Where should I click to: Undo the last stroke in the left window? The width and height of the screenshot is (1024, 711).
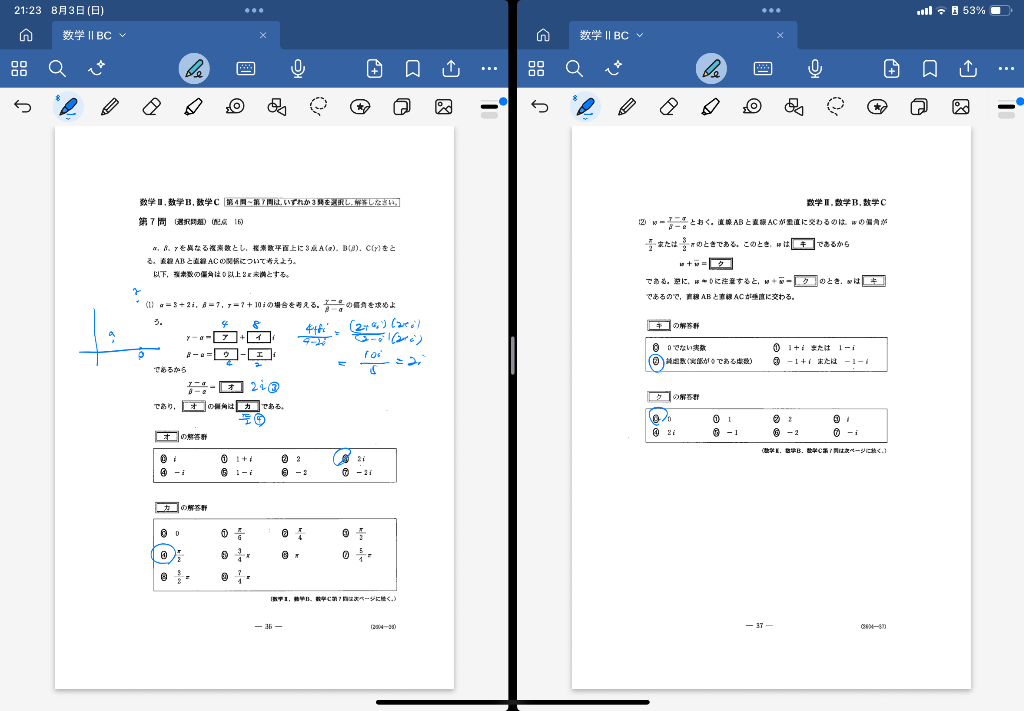tap(23, 106)
